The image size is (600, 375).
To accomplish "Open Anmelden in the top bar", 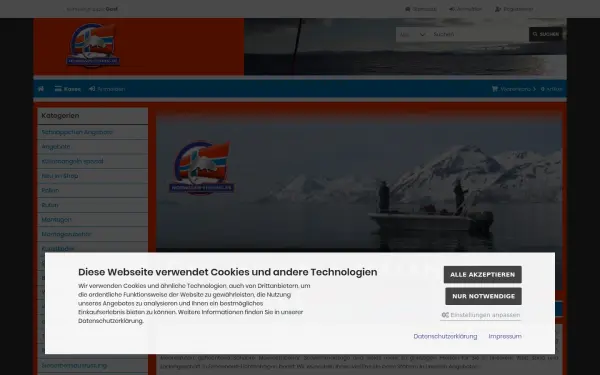I will tap(465, 9).
